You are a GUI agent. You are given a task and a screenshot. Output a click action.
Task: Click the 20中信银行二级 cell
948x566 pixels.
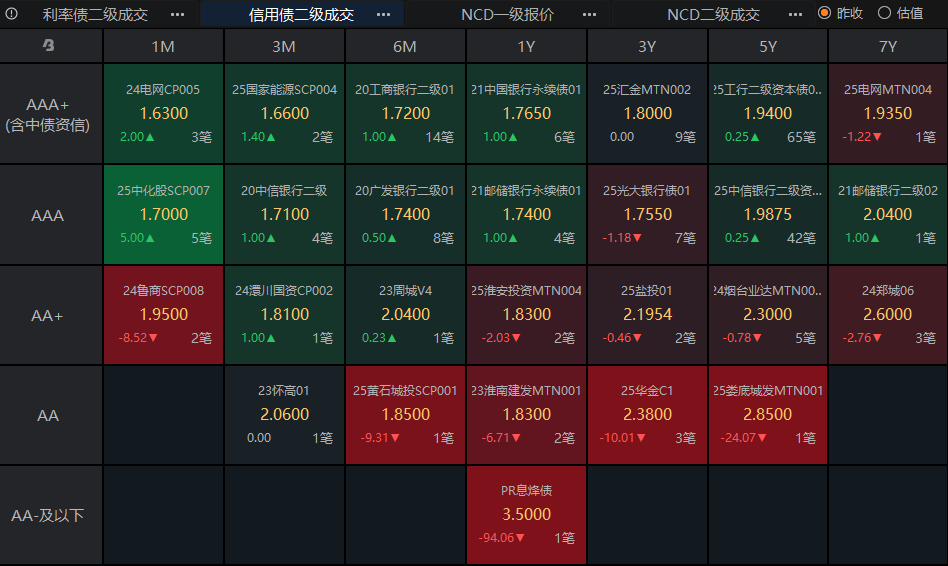pyautogui.click(x=284, y=215)
